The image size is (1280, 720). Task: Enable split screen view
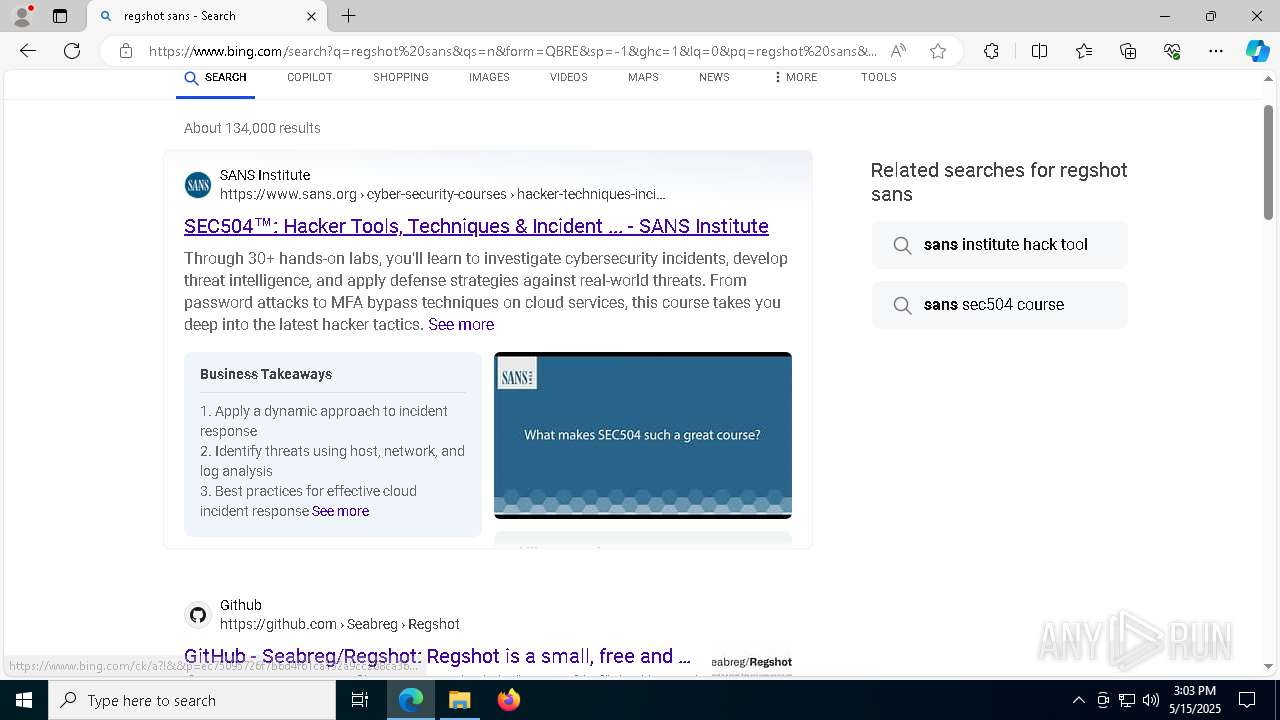[1039, 51]
